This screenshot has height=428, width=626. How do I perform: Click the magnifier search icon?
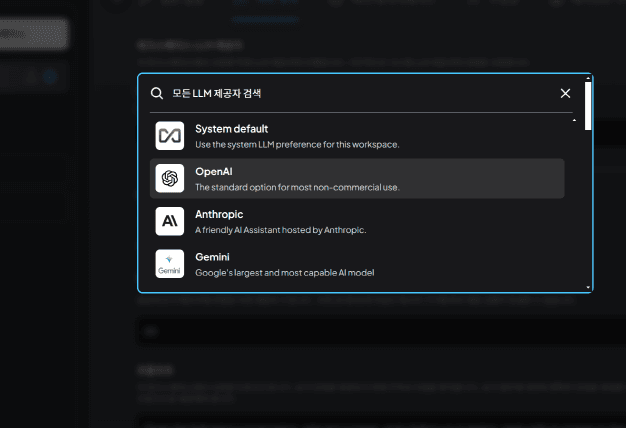(x=157, y=93)
